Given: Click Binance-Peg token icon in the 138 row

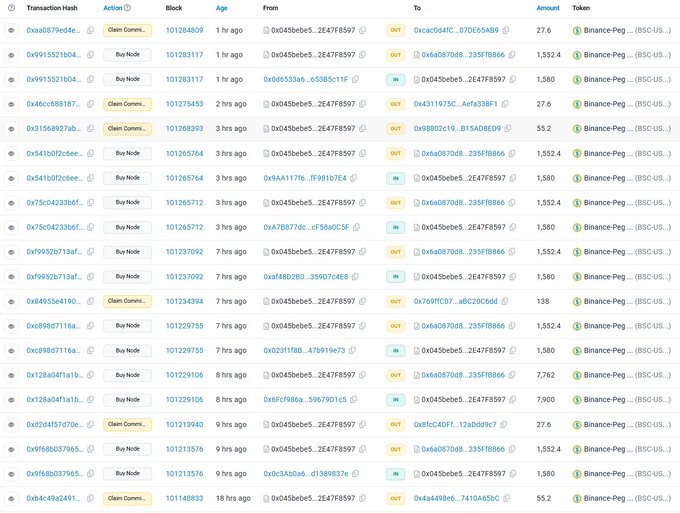Looking at the screenshot, I should [x=577, y=302].
